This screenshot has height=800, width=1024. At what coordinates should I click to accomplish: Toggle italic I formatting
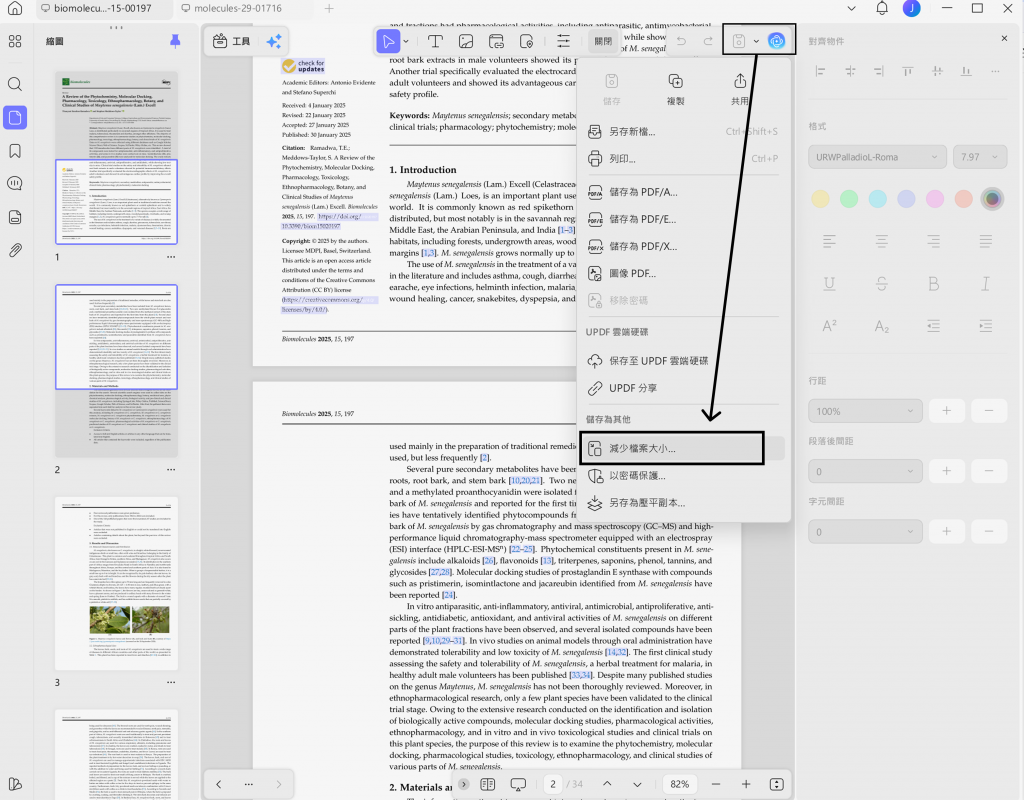(985, 283)
